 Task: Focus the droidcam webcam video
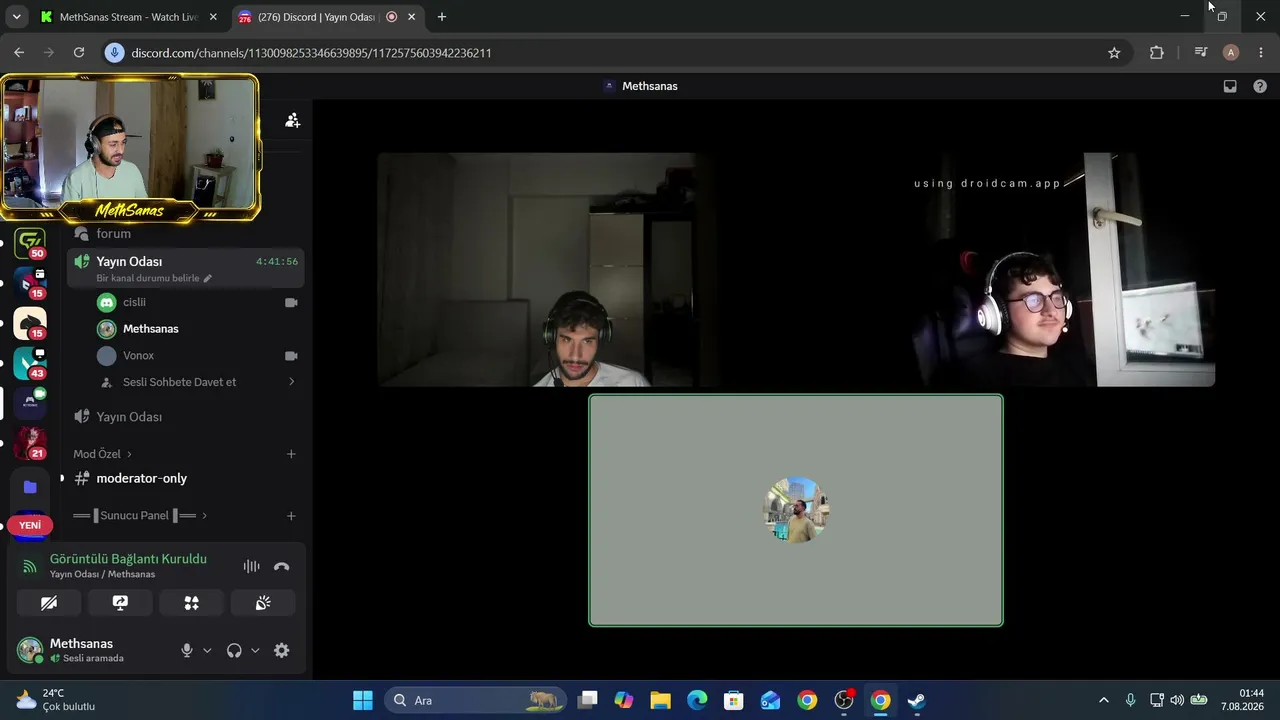click(x=1008, y=270)
